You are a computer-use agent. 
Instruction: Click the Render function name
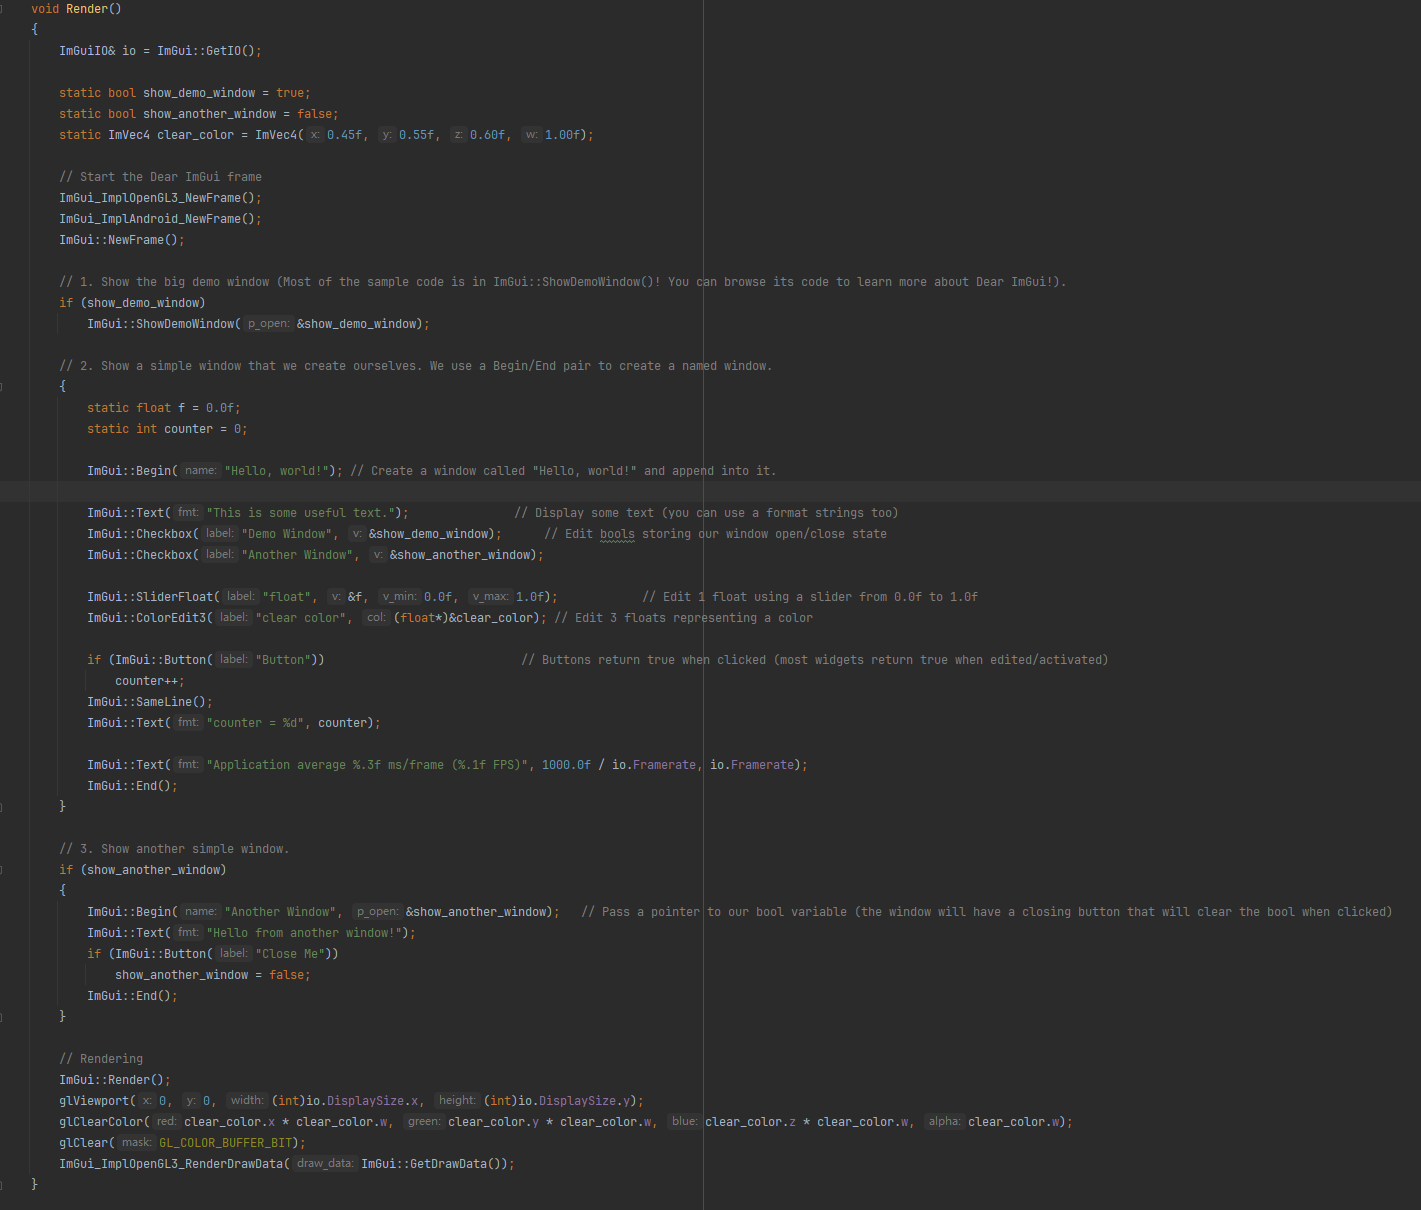pyautogui.click(x=90, y=9)
